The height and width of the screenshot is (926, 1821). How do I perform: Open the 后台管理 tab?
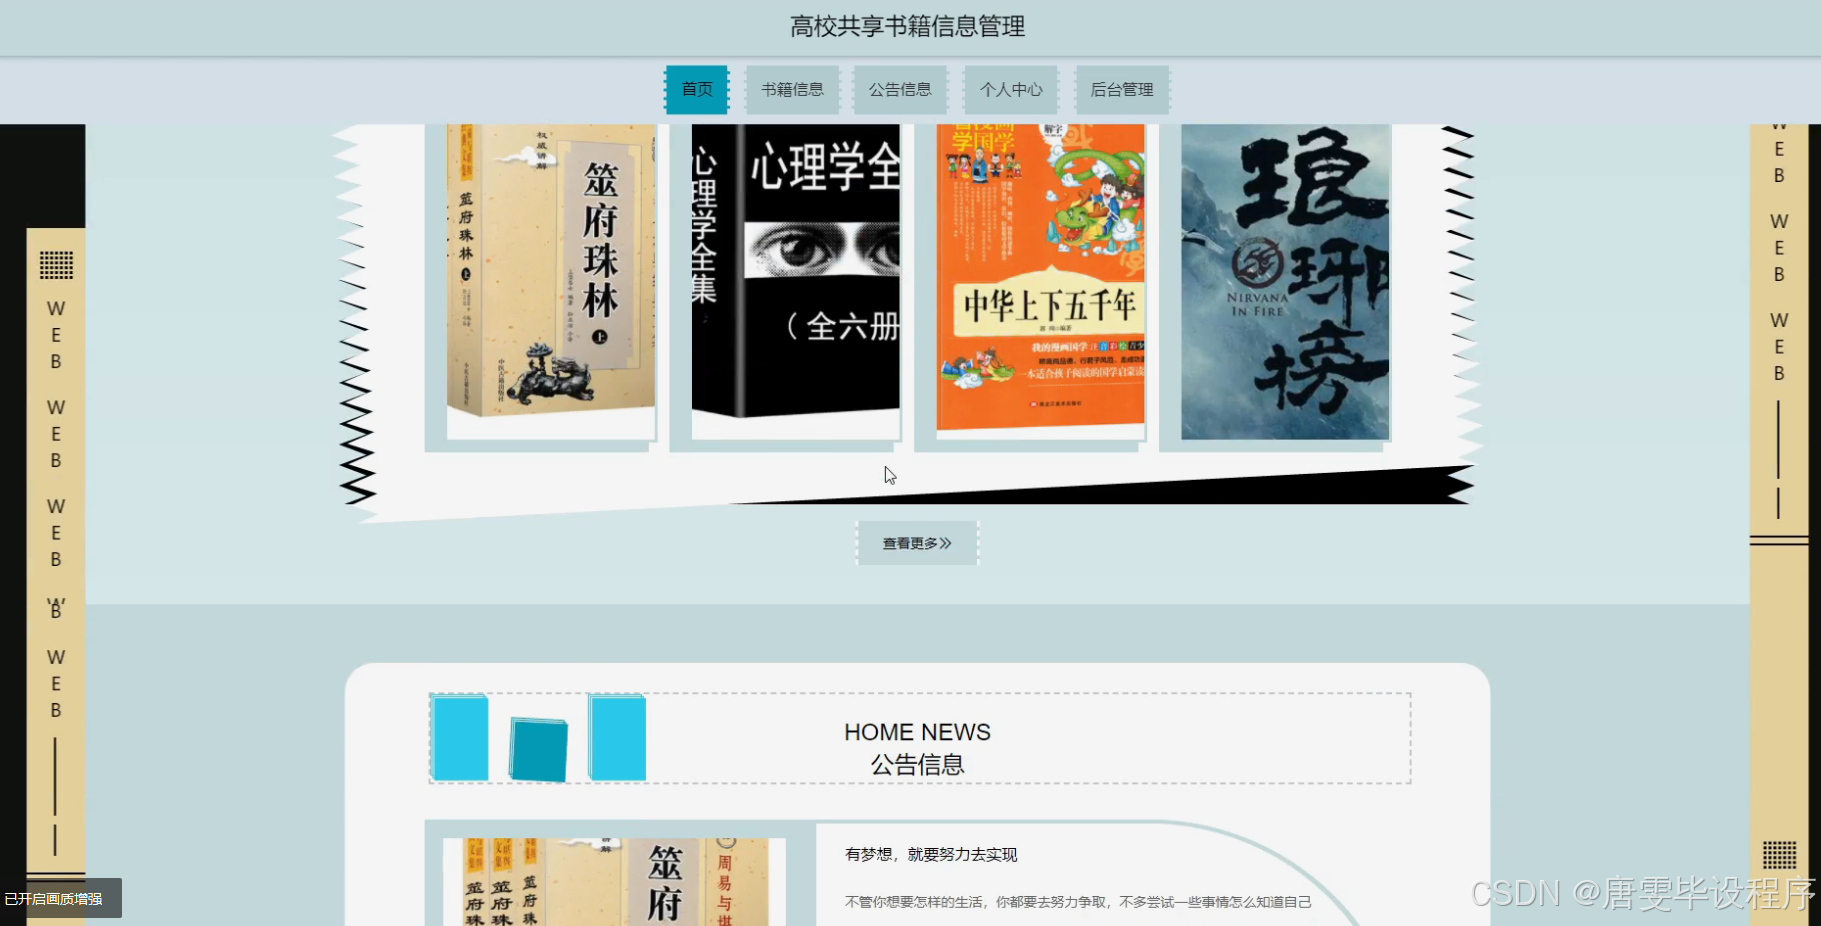pos(1122,90)
